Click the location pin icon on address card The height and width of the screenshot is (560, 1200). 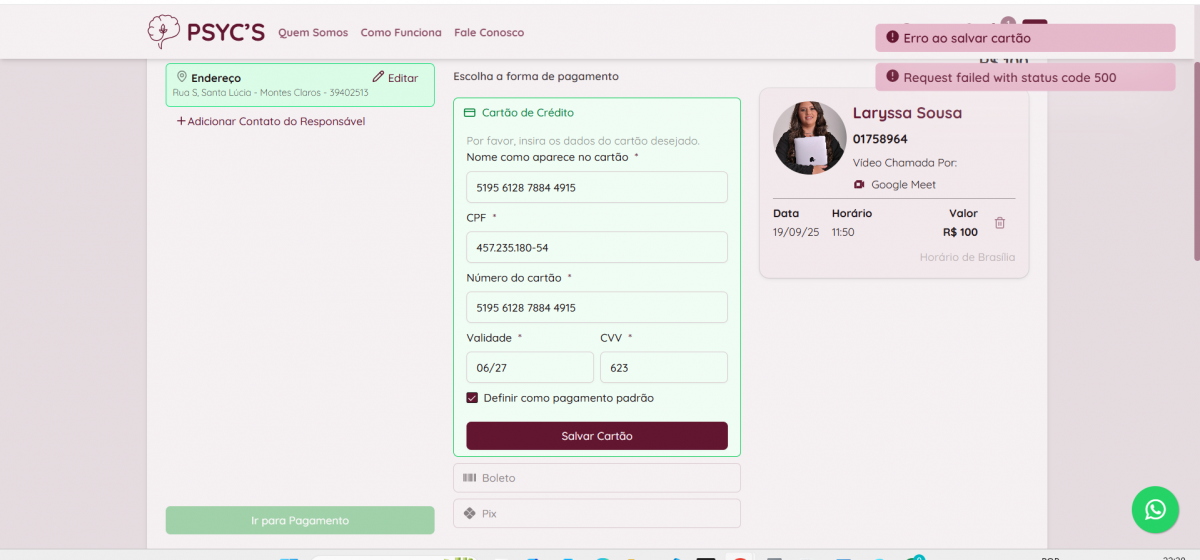click(x=182, y=77)
